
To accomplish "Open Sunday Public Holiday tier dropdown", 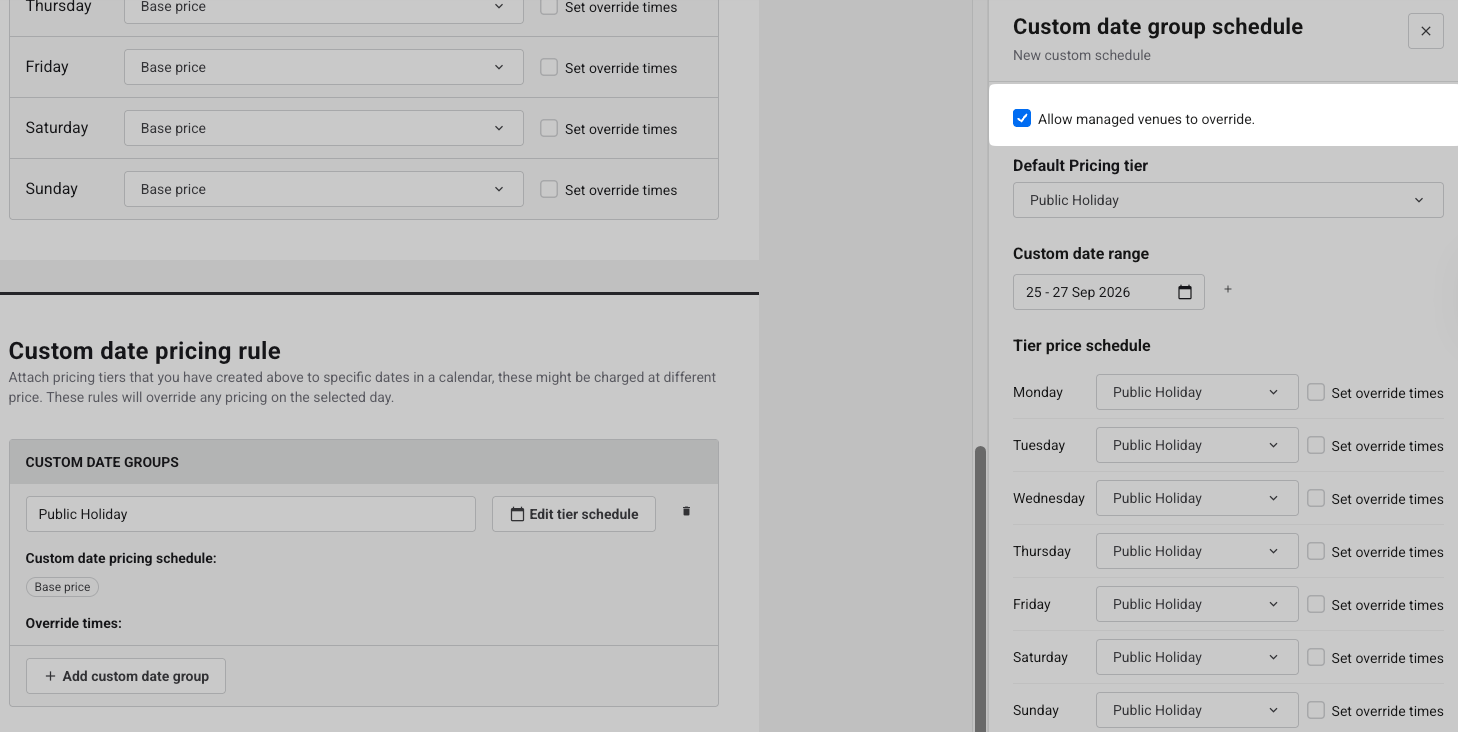I will click(x=1197, y=710).
